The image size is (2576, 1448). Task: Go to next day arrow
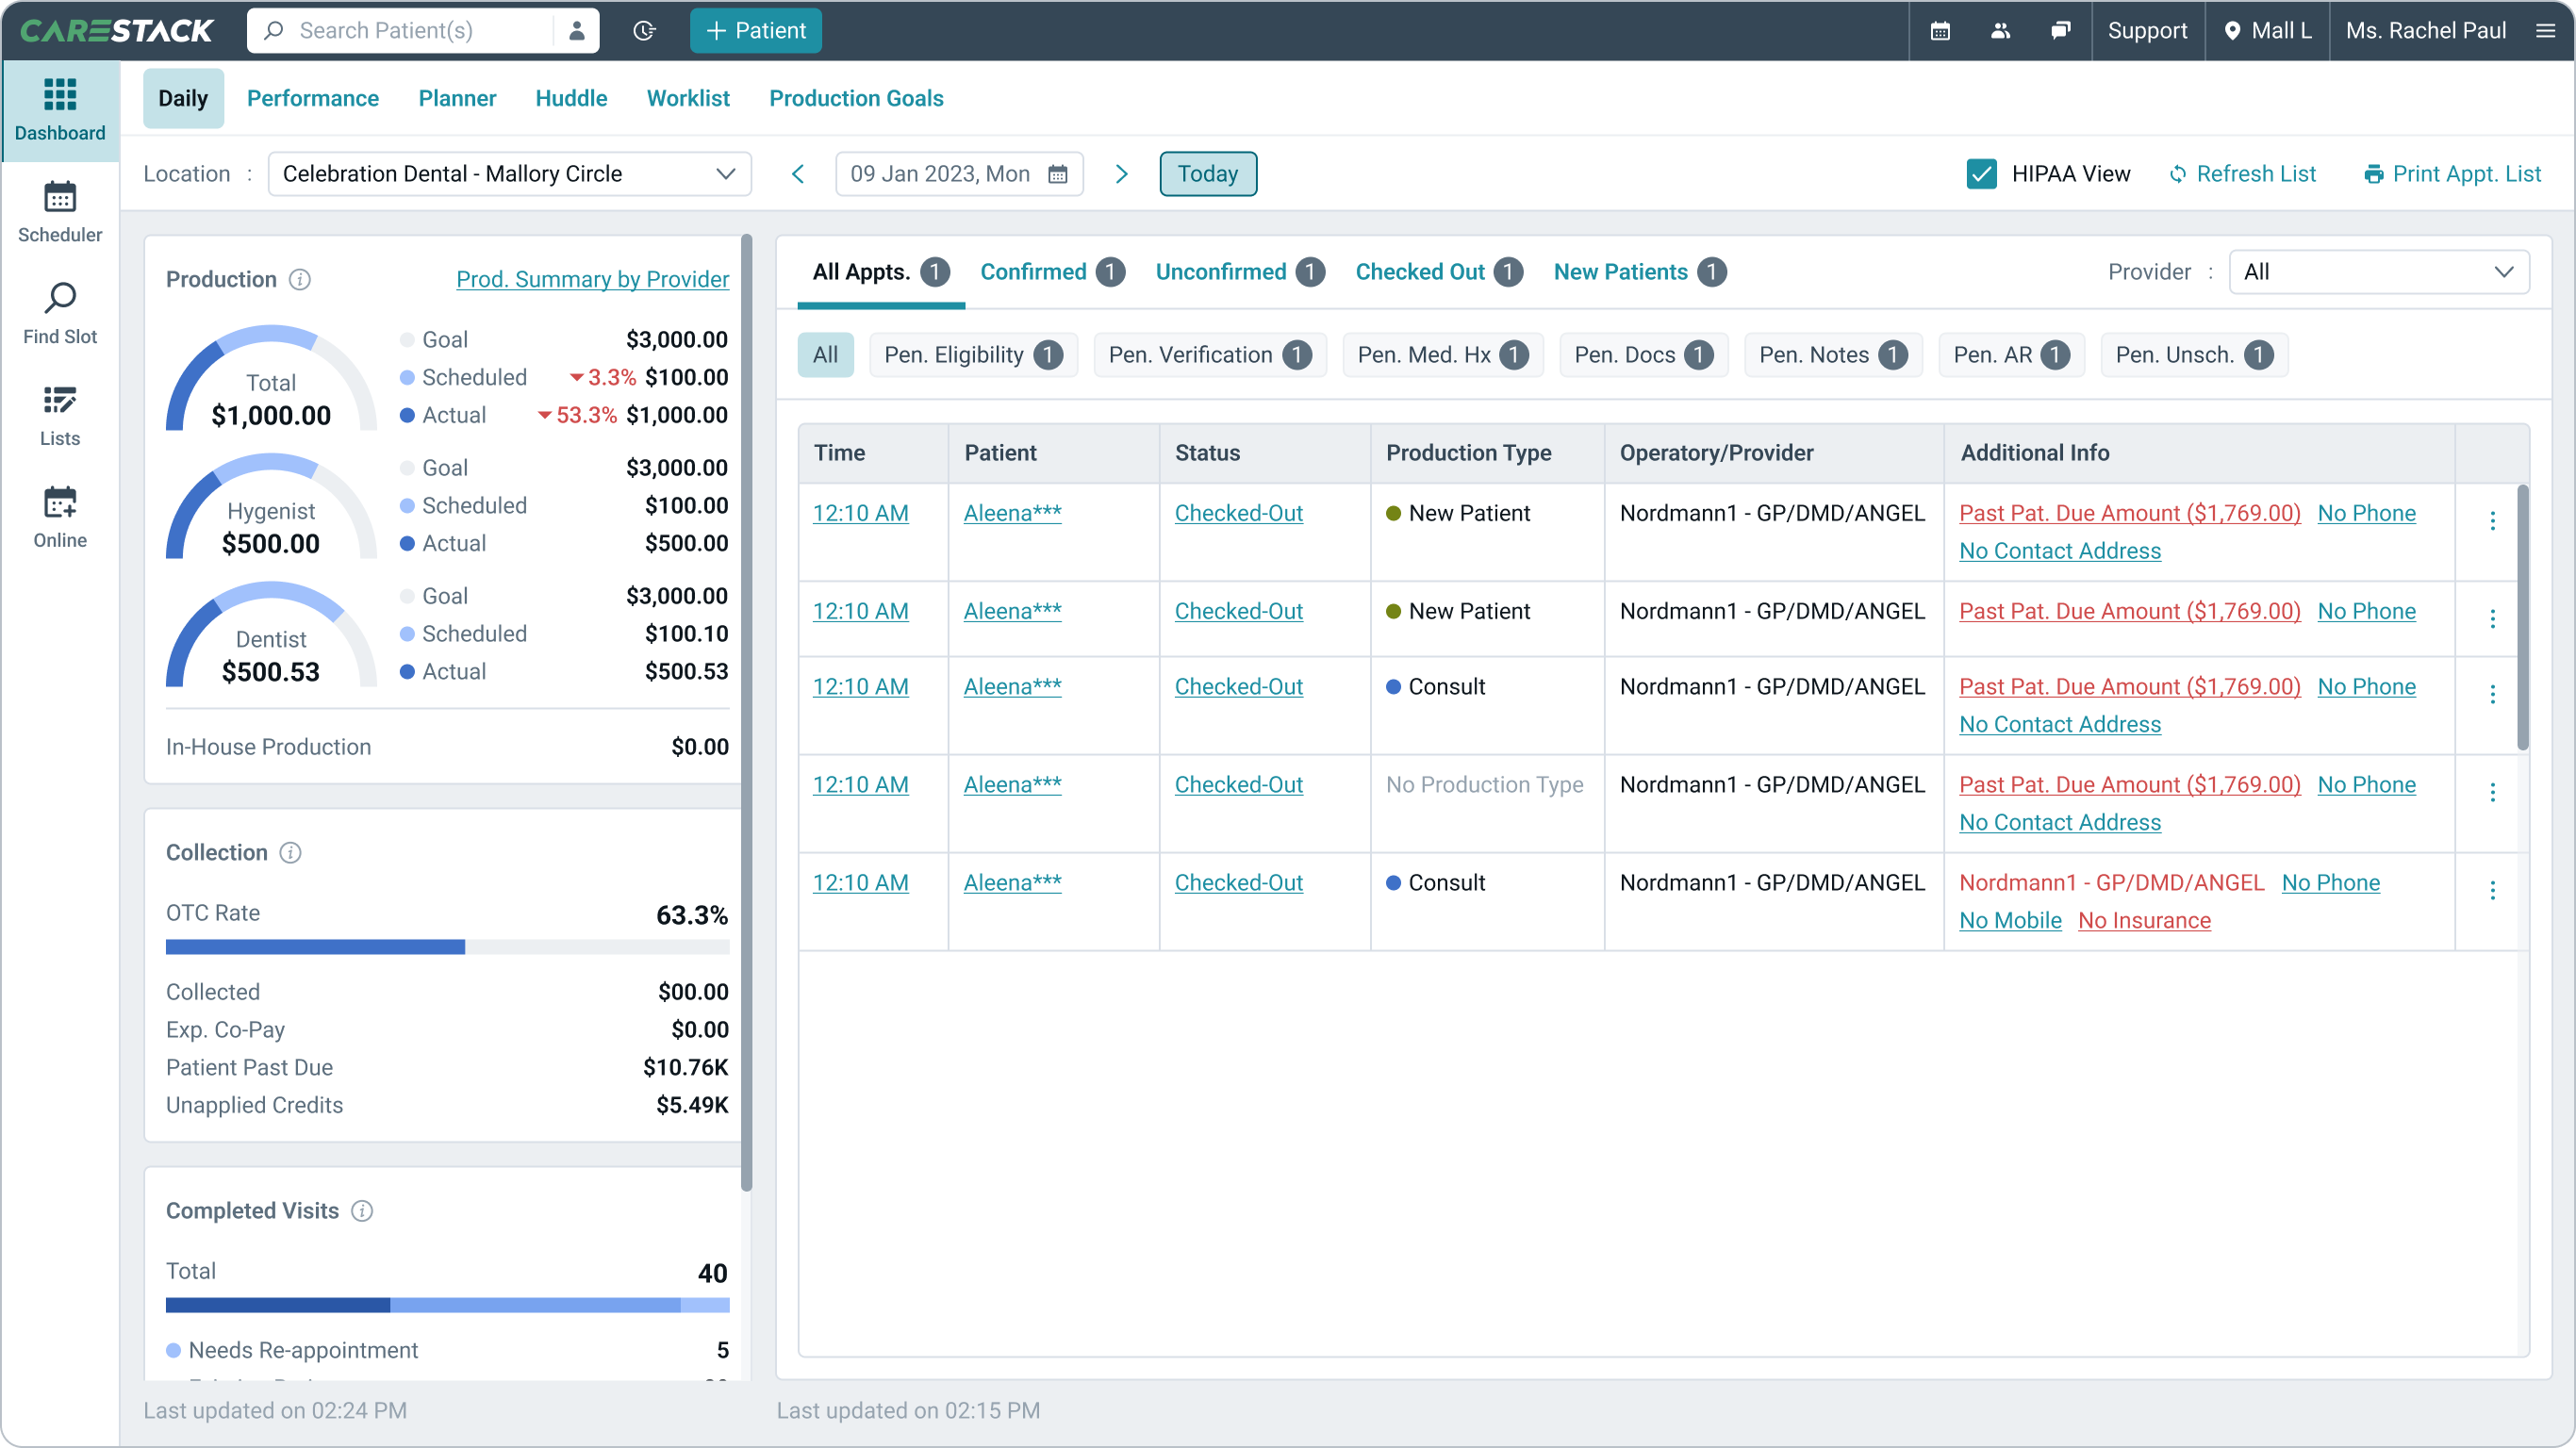point(1121,174)
